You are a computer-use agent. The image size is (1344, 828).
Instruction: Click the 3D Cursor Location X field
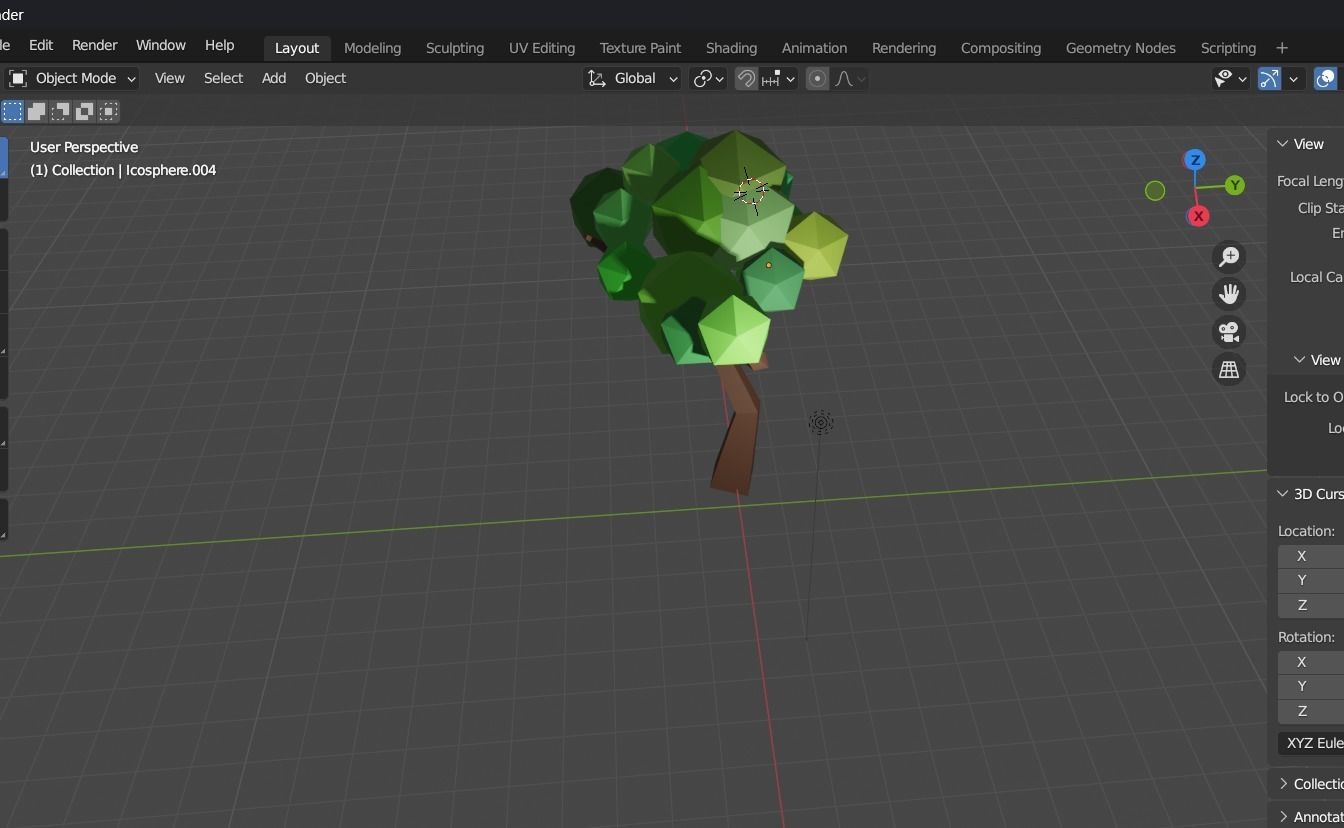pos(1311,556)
